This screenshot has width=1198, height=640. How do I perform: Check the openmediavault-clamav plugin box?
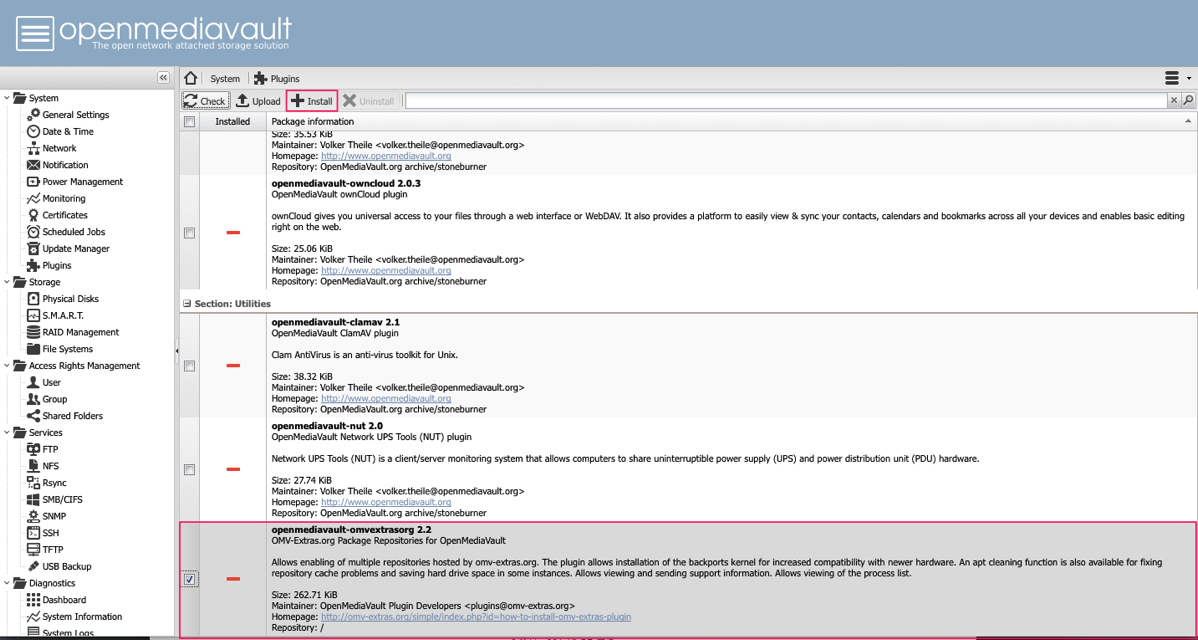point(189,366)
